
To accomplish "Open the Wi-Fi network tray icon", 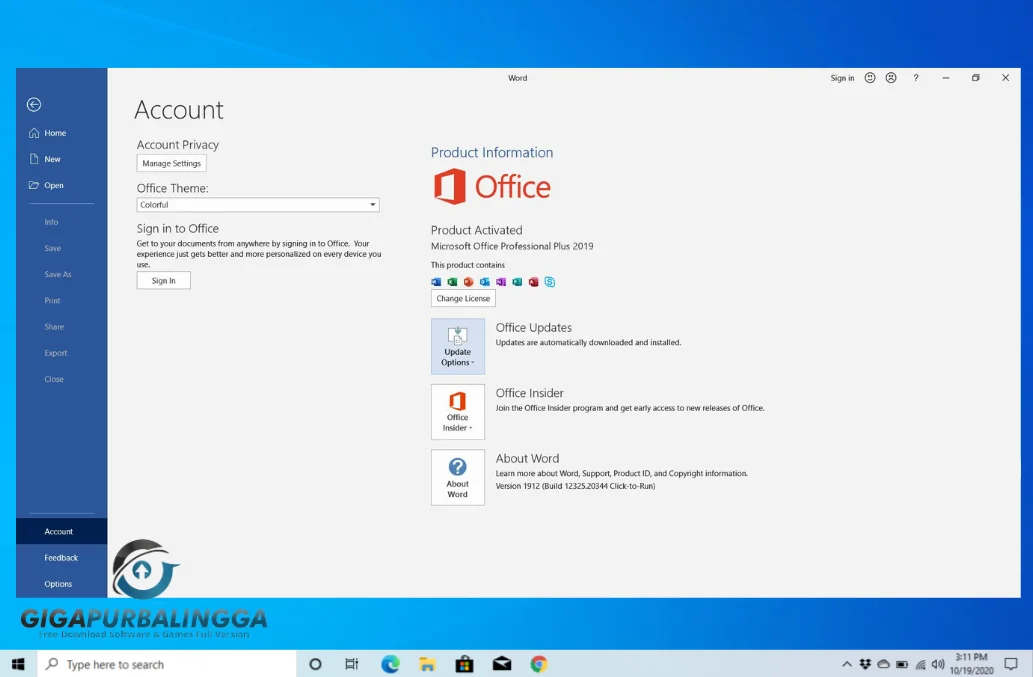I will (920, 664).
